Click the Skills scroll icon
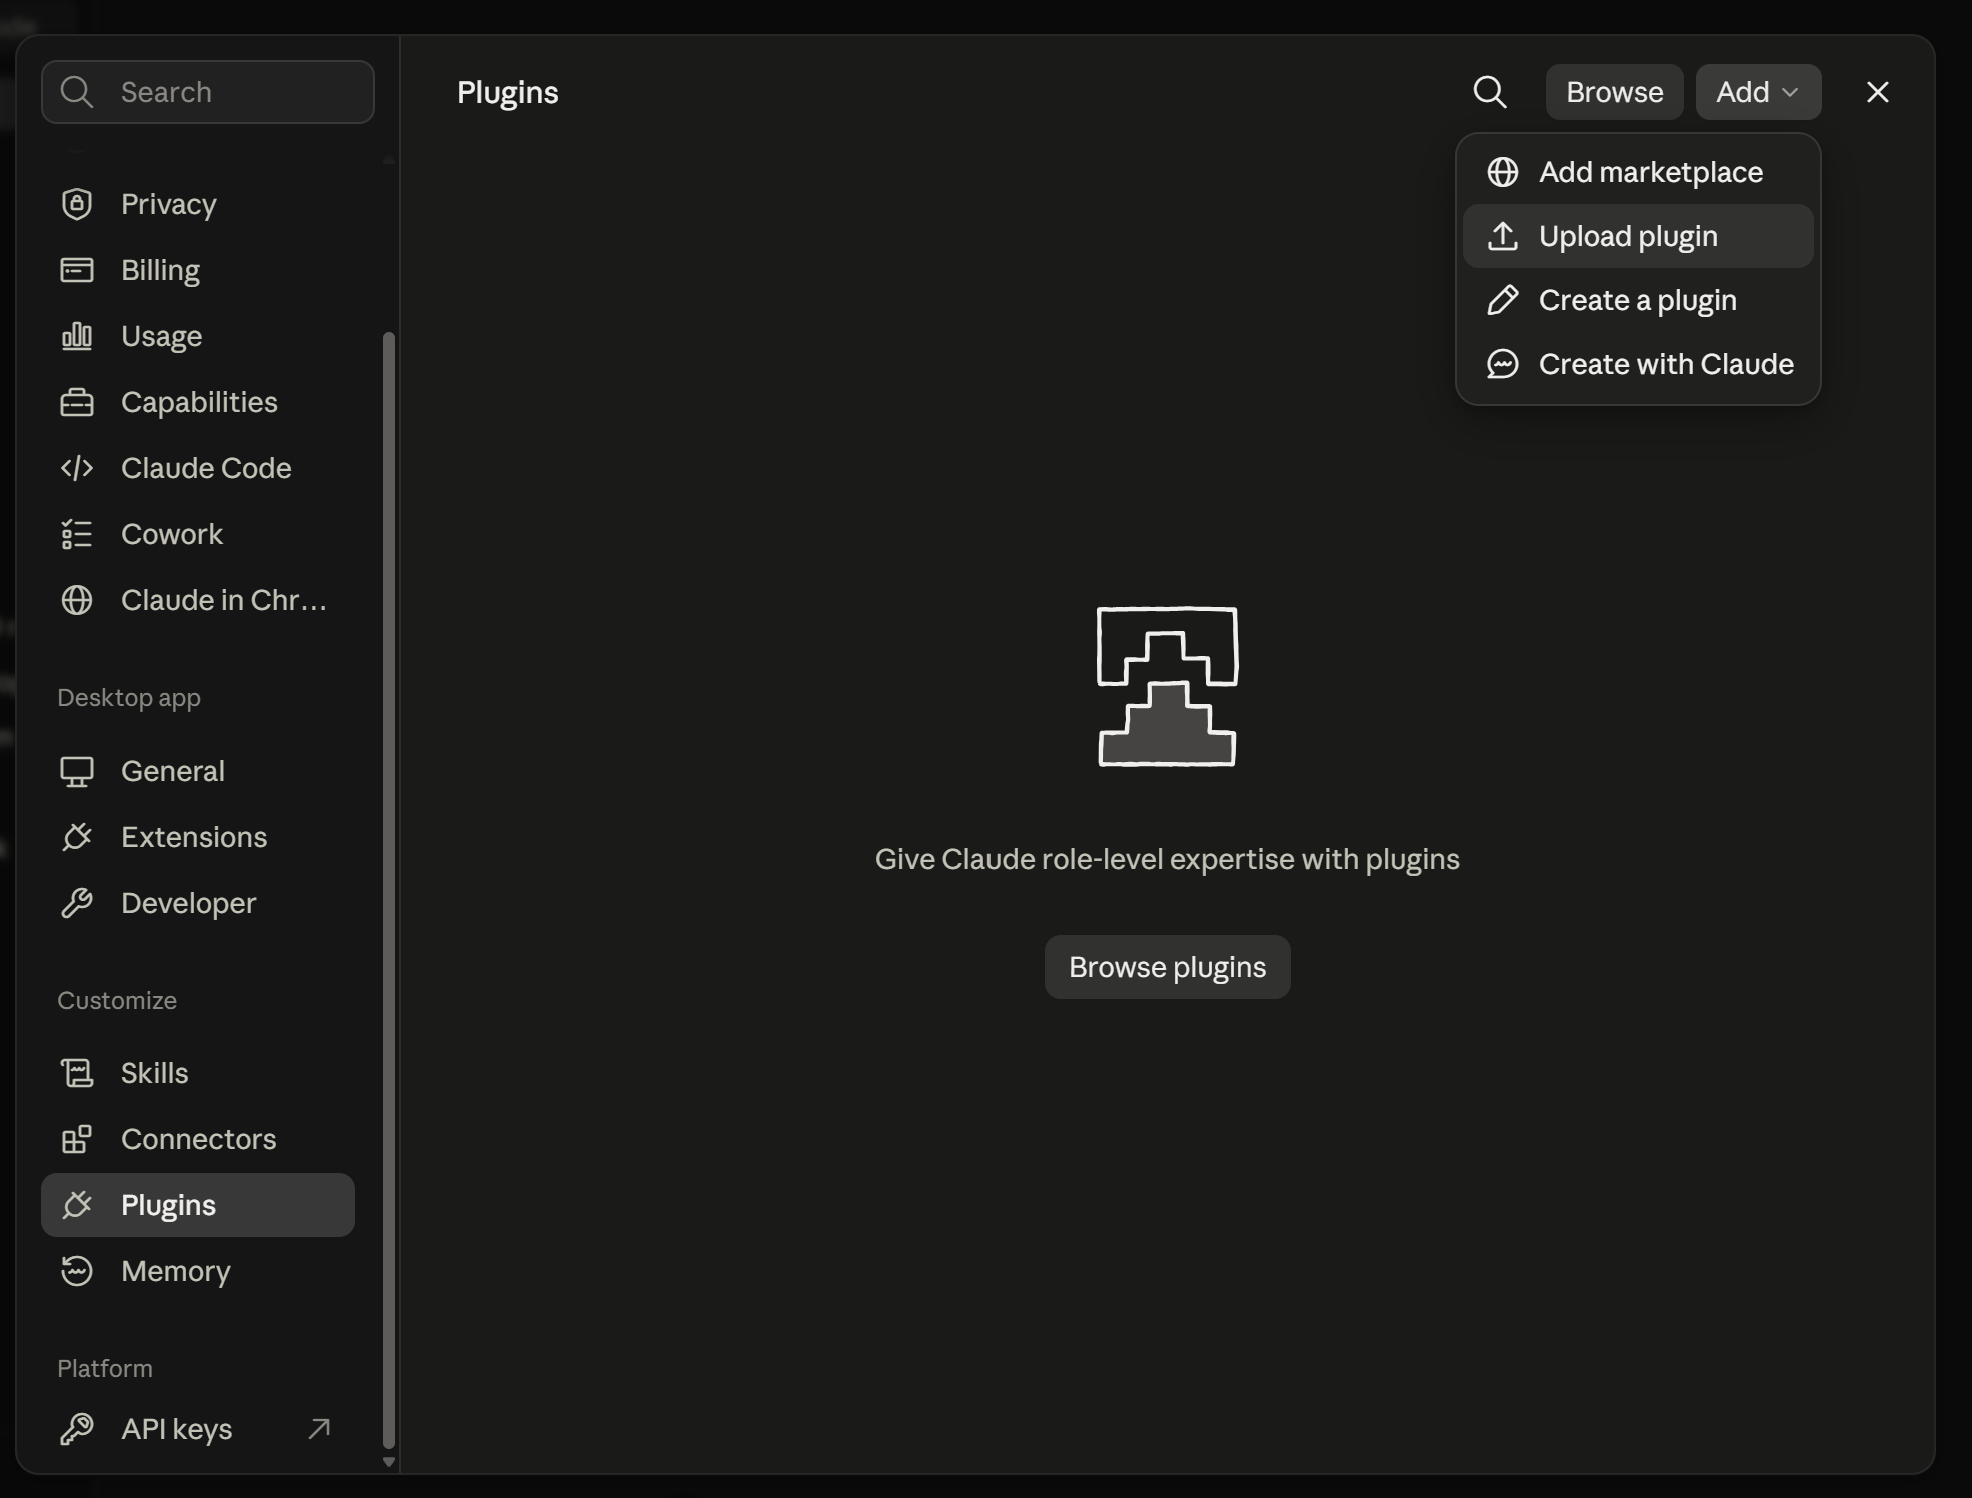 (x=77, y=1073)
